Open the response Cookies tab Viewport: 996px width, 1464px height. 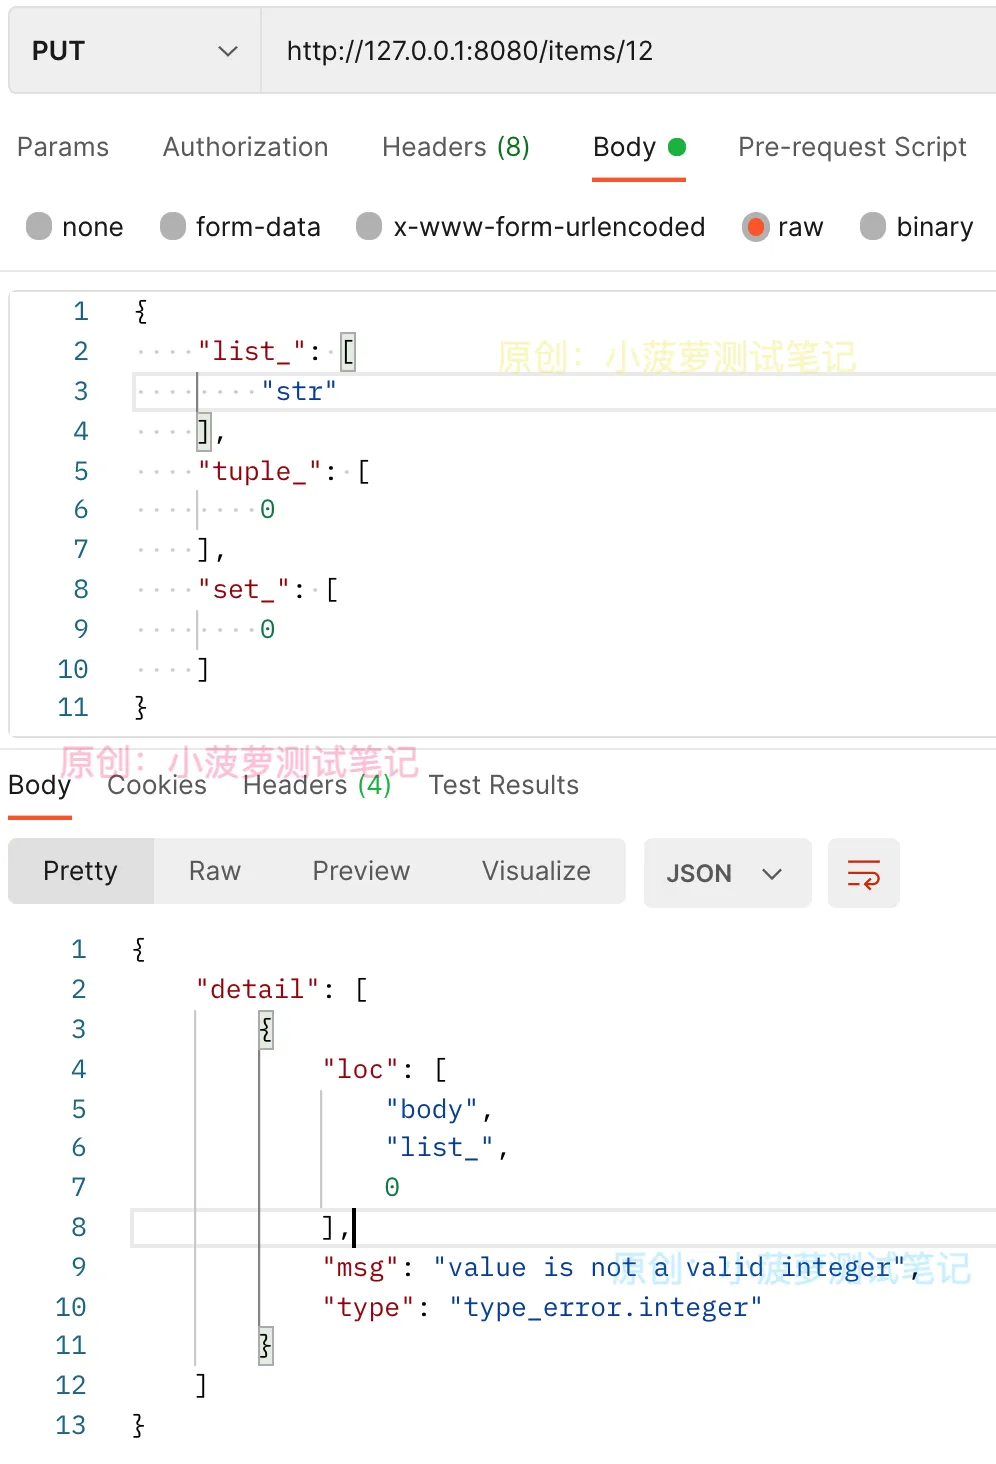click(x=157, y=785)
